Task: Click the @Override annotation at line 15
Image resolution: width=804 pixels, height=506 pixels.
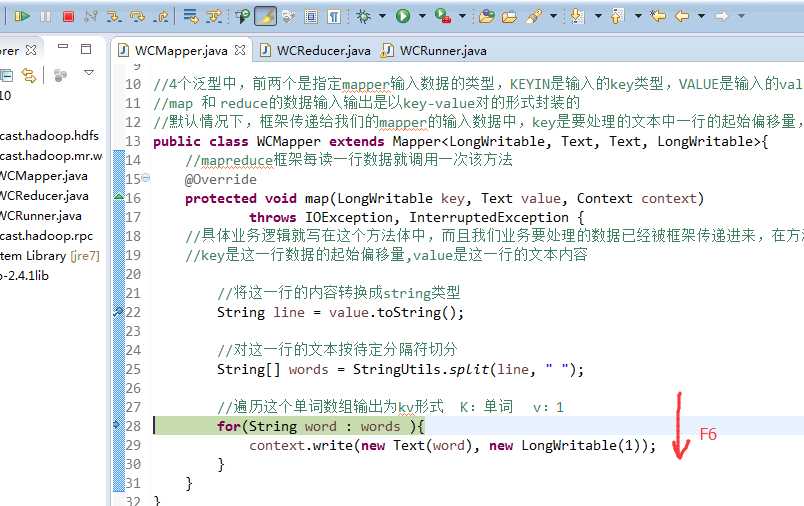Action: click(x=220, y=179)
